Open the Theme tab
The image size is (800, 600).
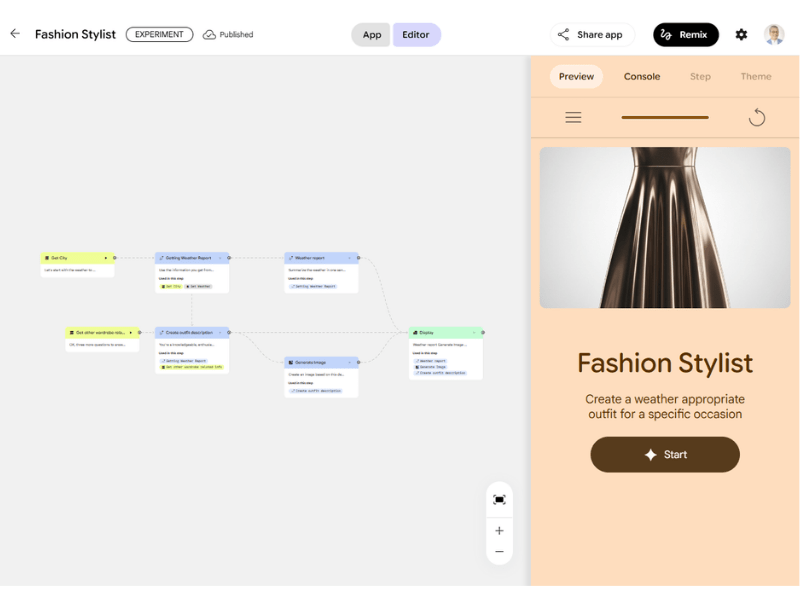point(755,77)
